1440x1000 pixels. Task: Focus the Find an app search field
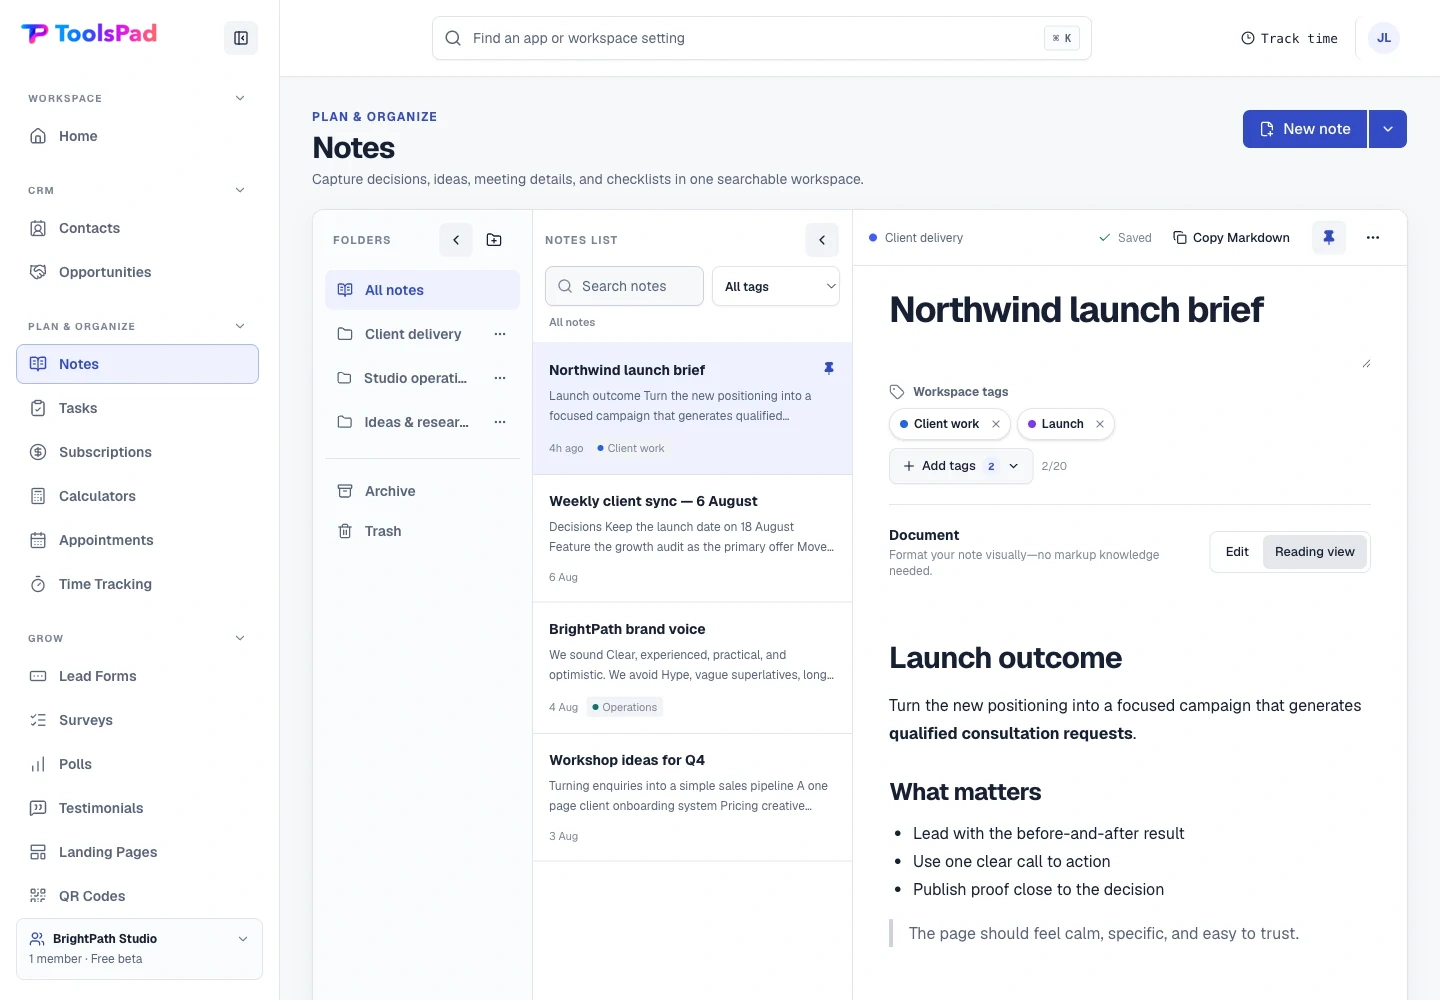pos(761,38)
